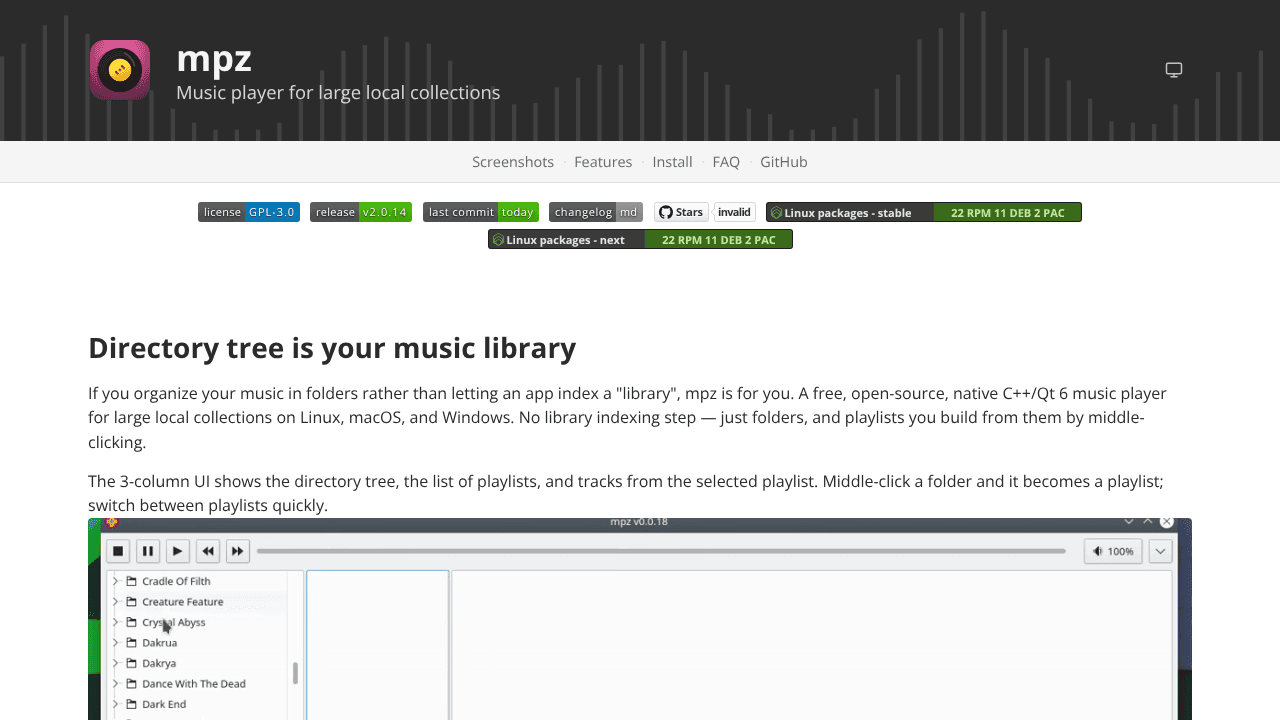Open the release v2.0.14 badge
The image size is (1280, 720).
(361, 212)
